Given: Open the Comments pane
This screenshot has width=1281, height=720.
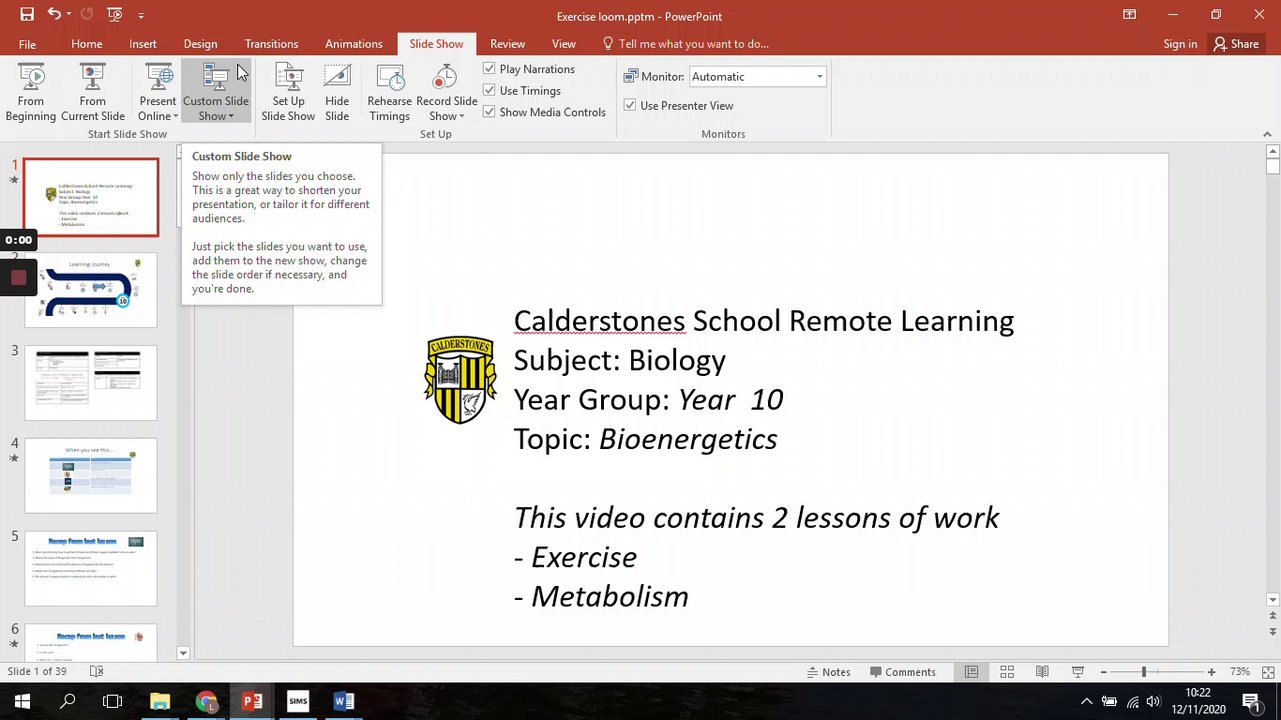Looking at the screenshot, I should [x=903, y=672].
